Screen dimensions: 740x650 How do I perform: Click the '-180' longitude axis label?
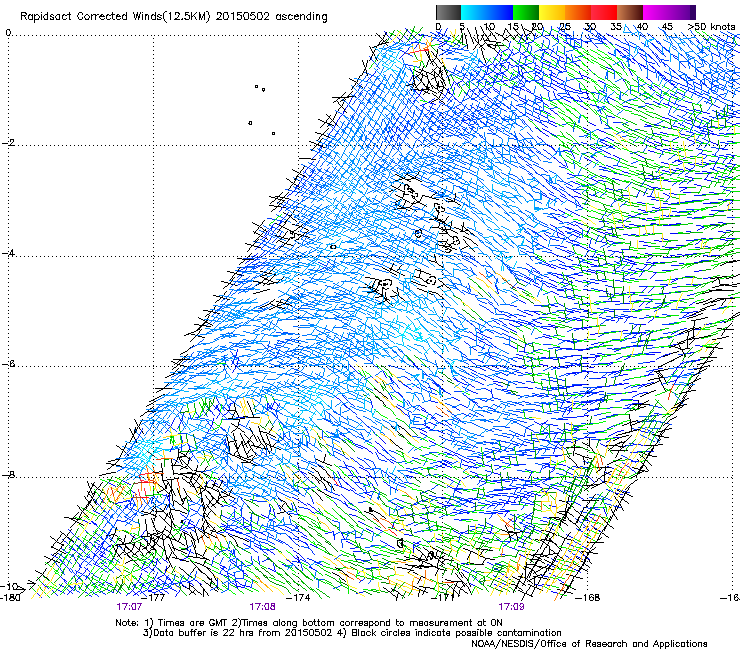click(10, 598)
